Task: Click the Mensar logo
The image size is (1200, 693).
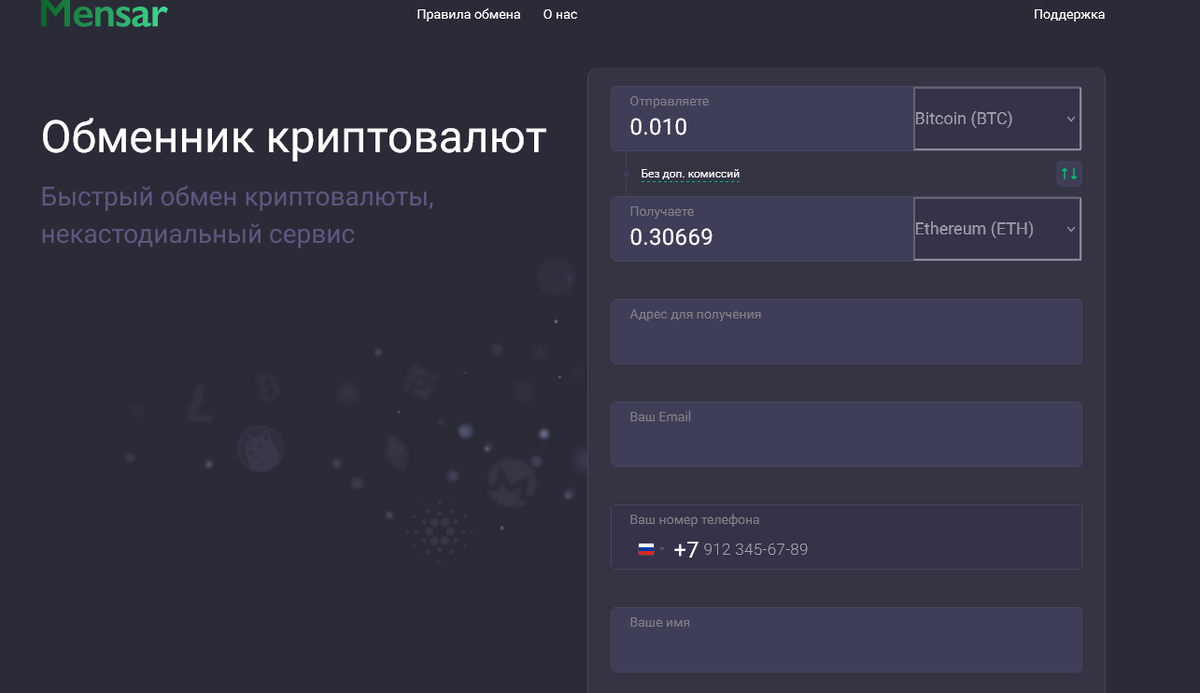Action: point(103,14)
